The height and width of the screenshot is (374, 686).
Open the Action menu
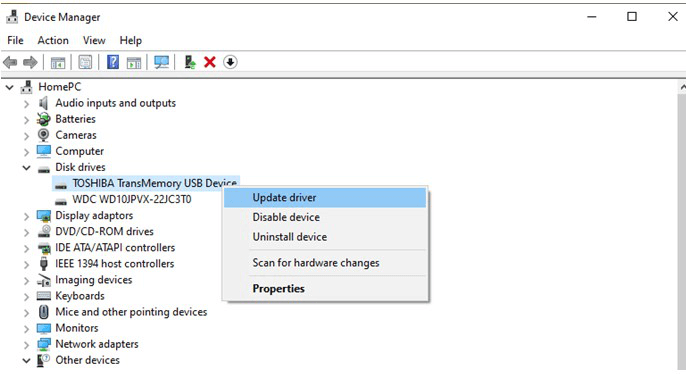(53, 40)
